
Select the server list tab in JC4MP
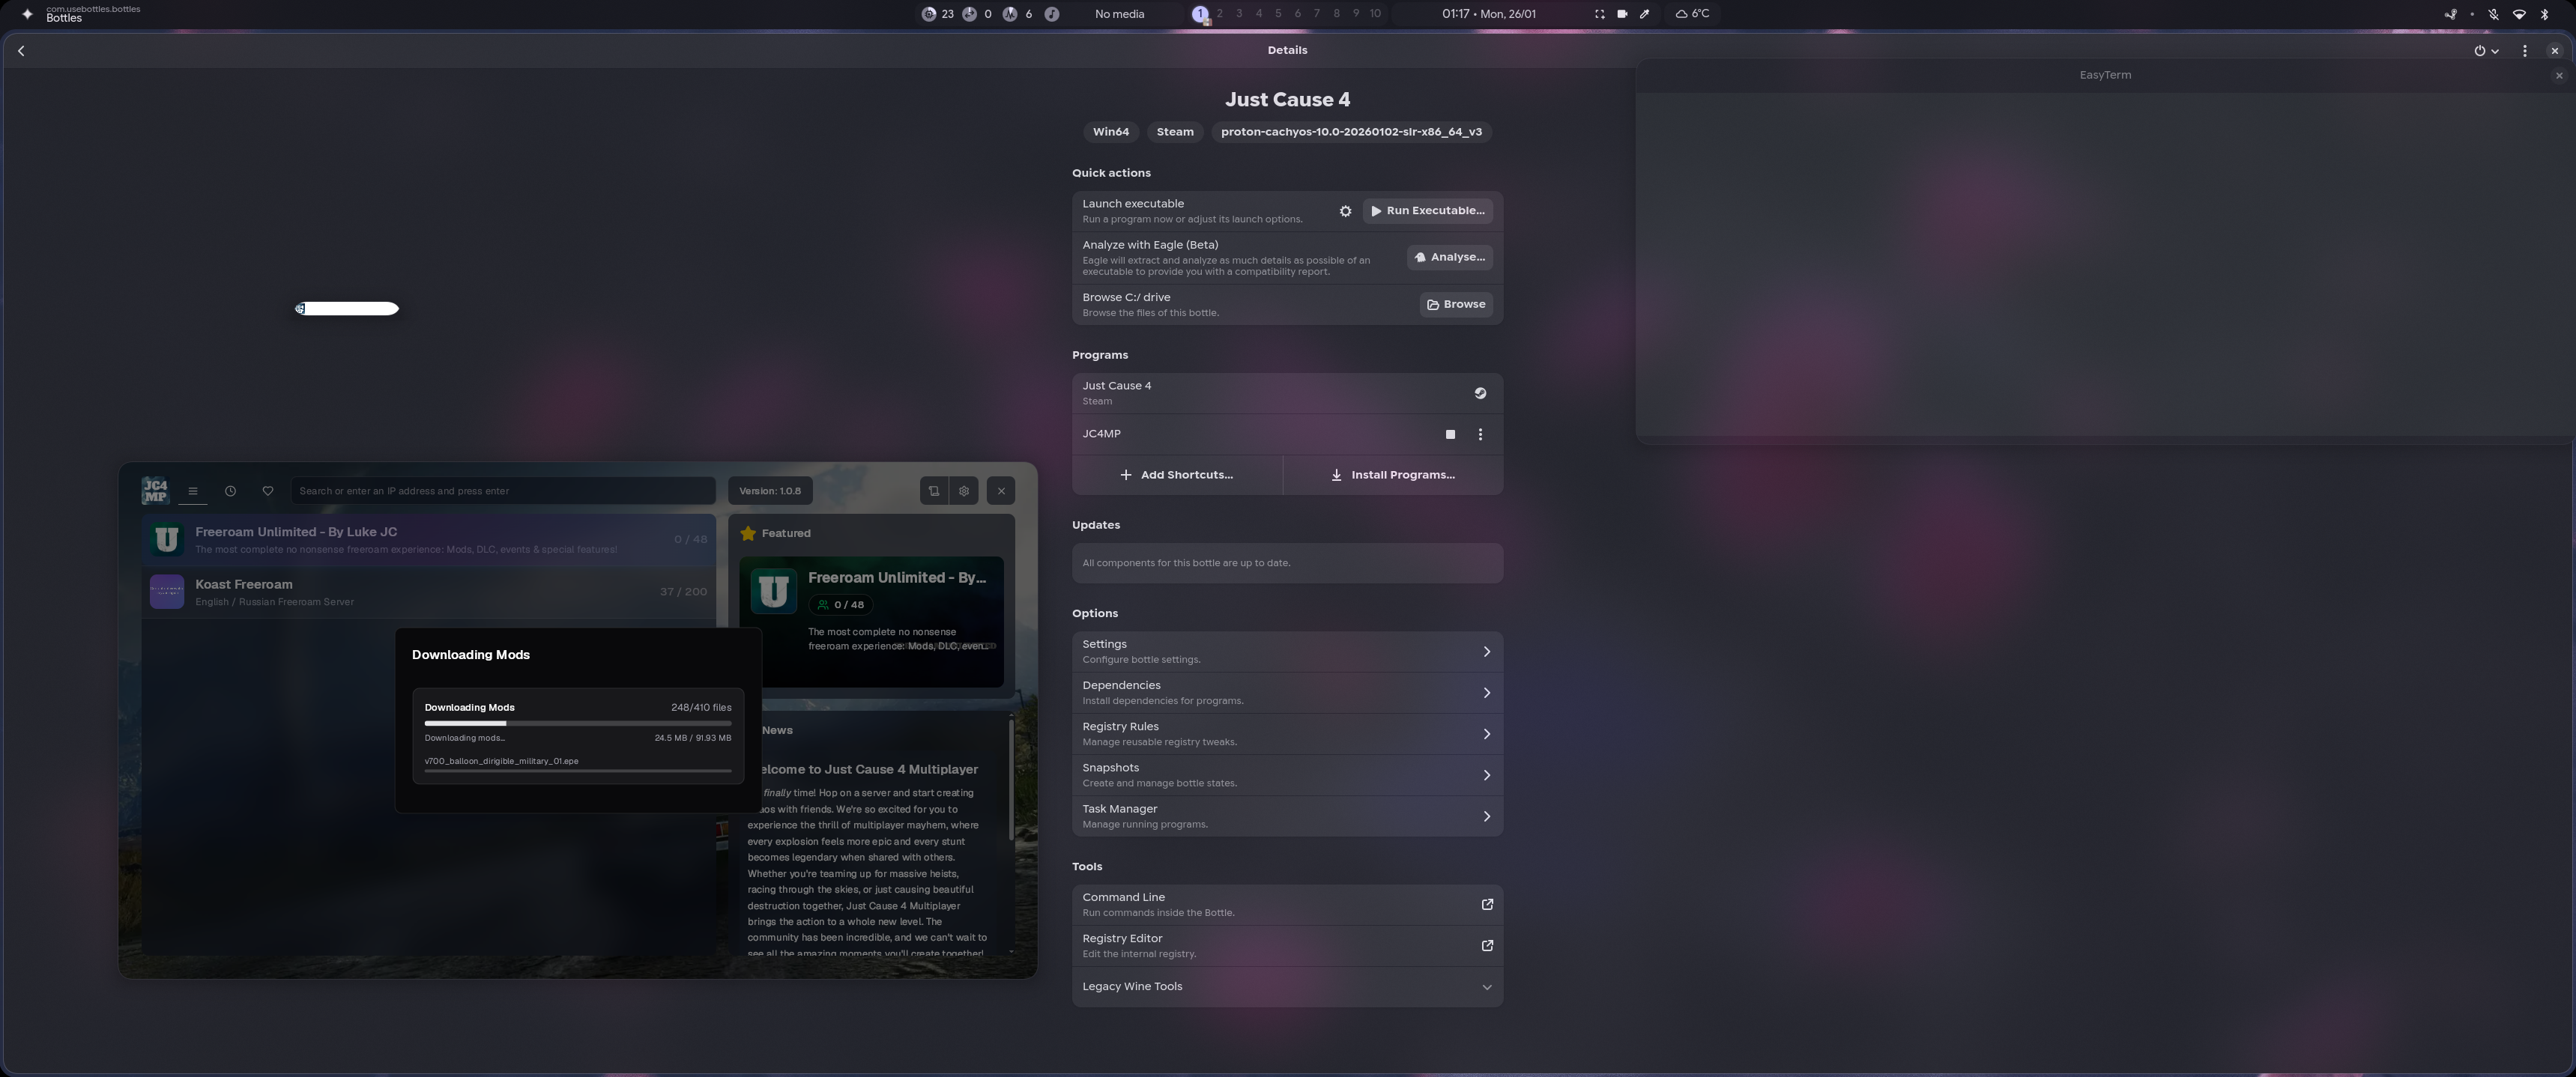pos(193,491)
